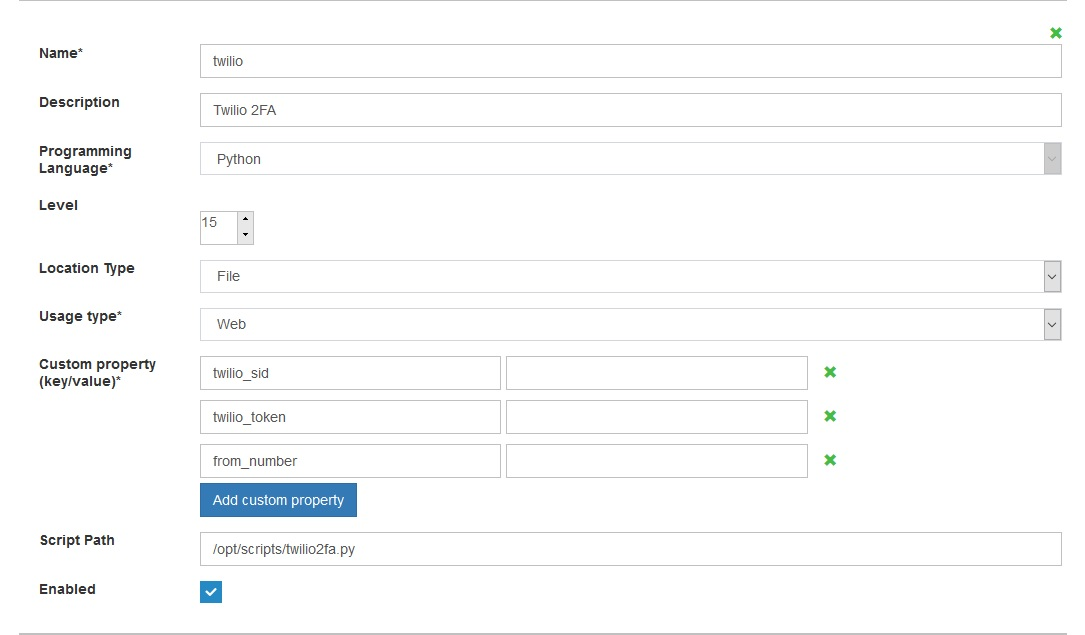
Task: Click the Script Path input field
Action: [x=630, y=549]
